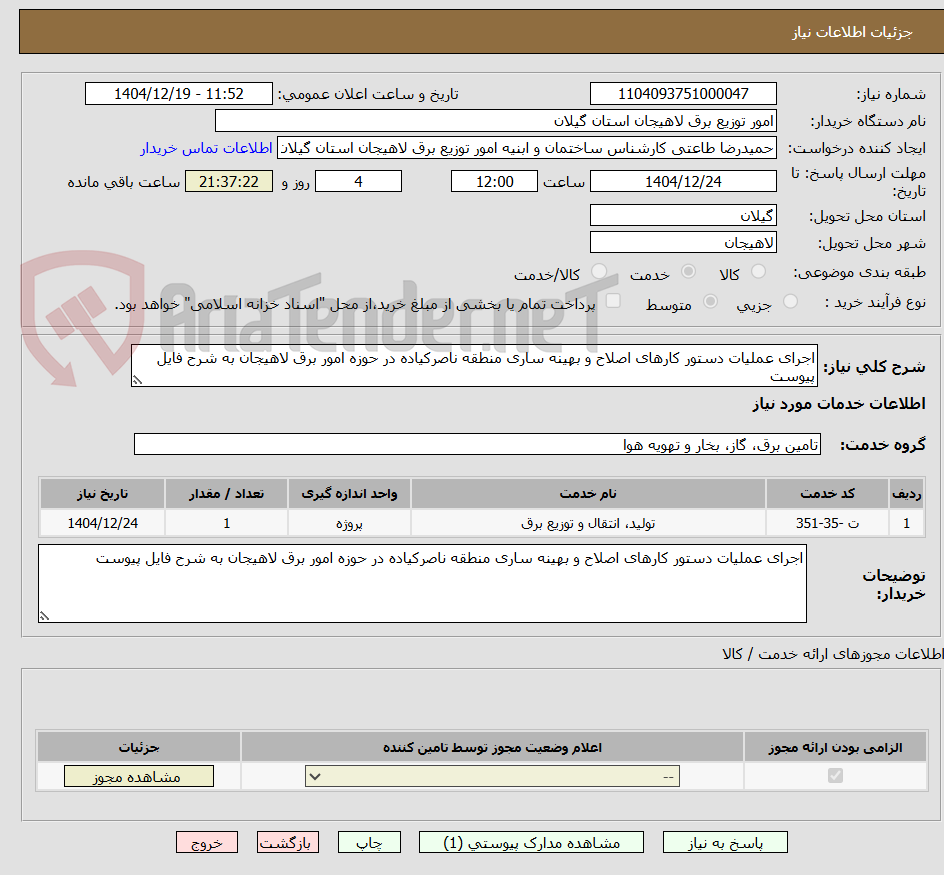Click the days remaining field showing 4
The height and width of the screenshot is (875, 944).
click(x=358, y=181)
